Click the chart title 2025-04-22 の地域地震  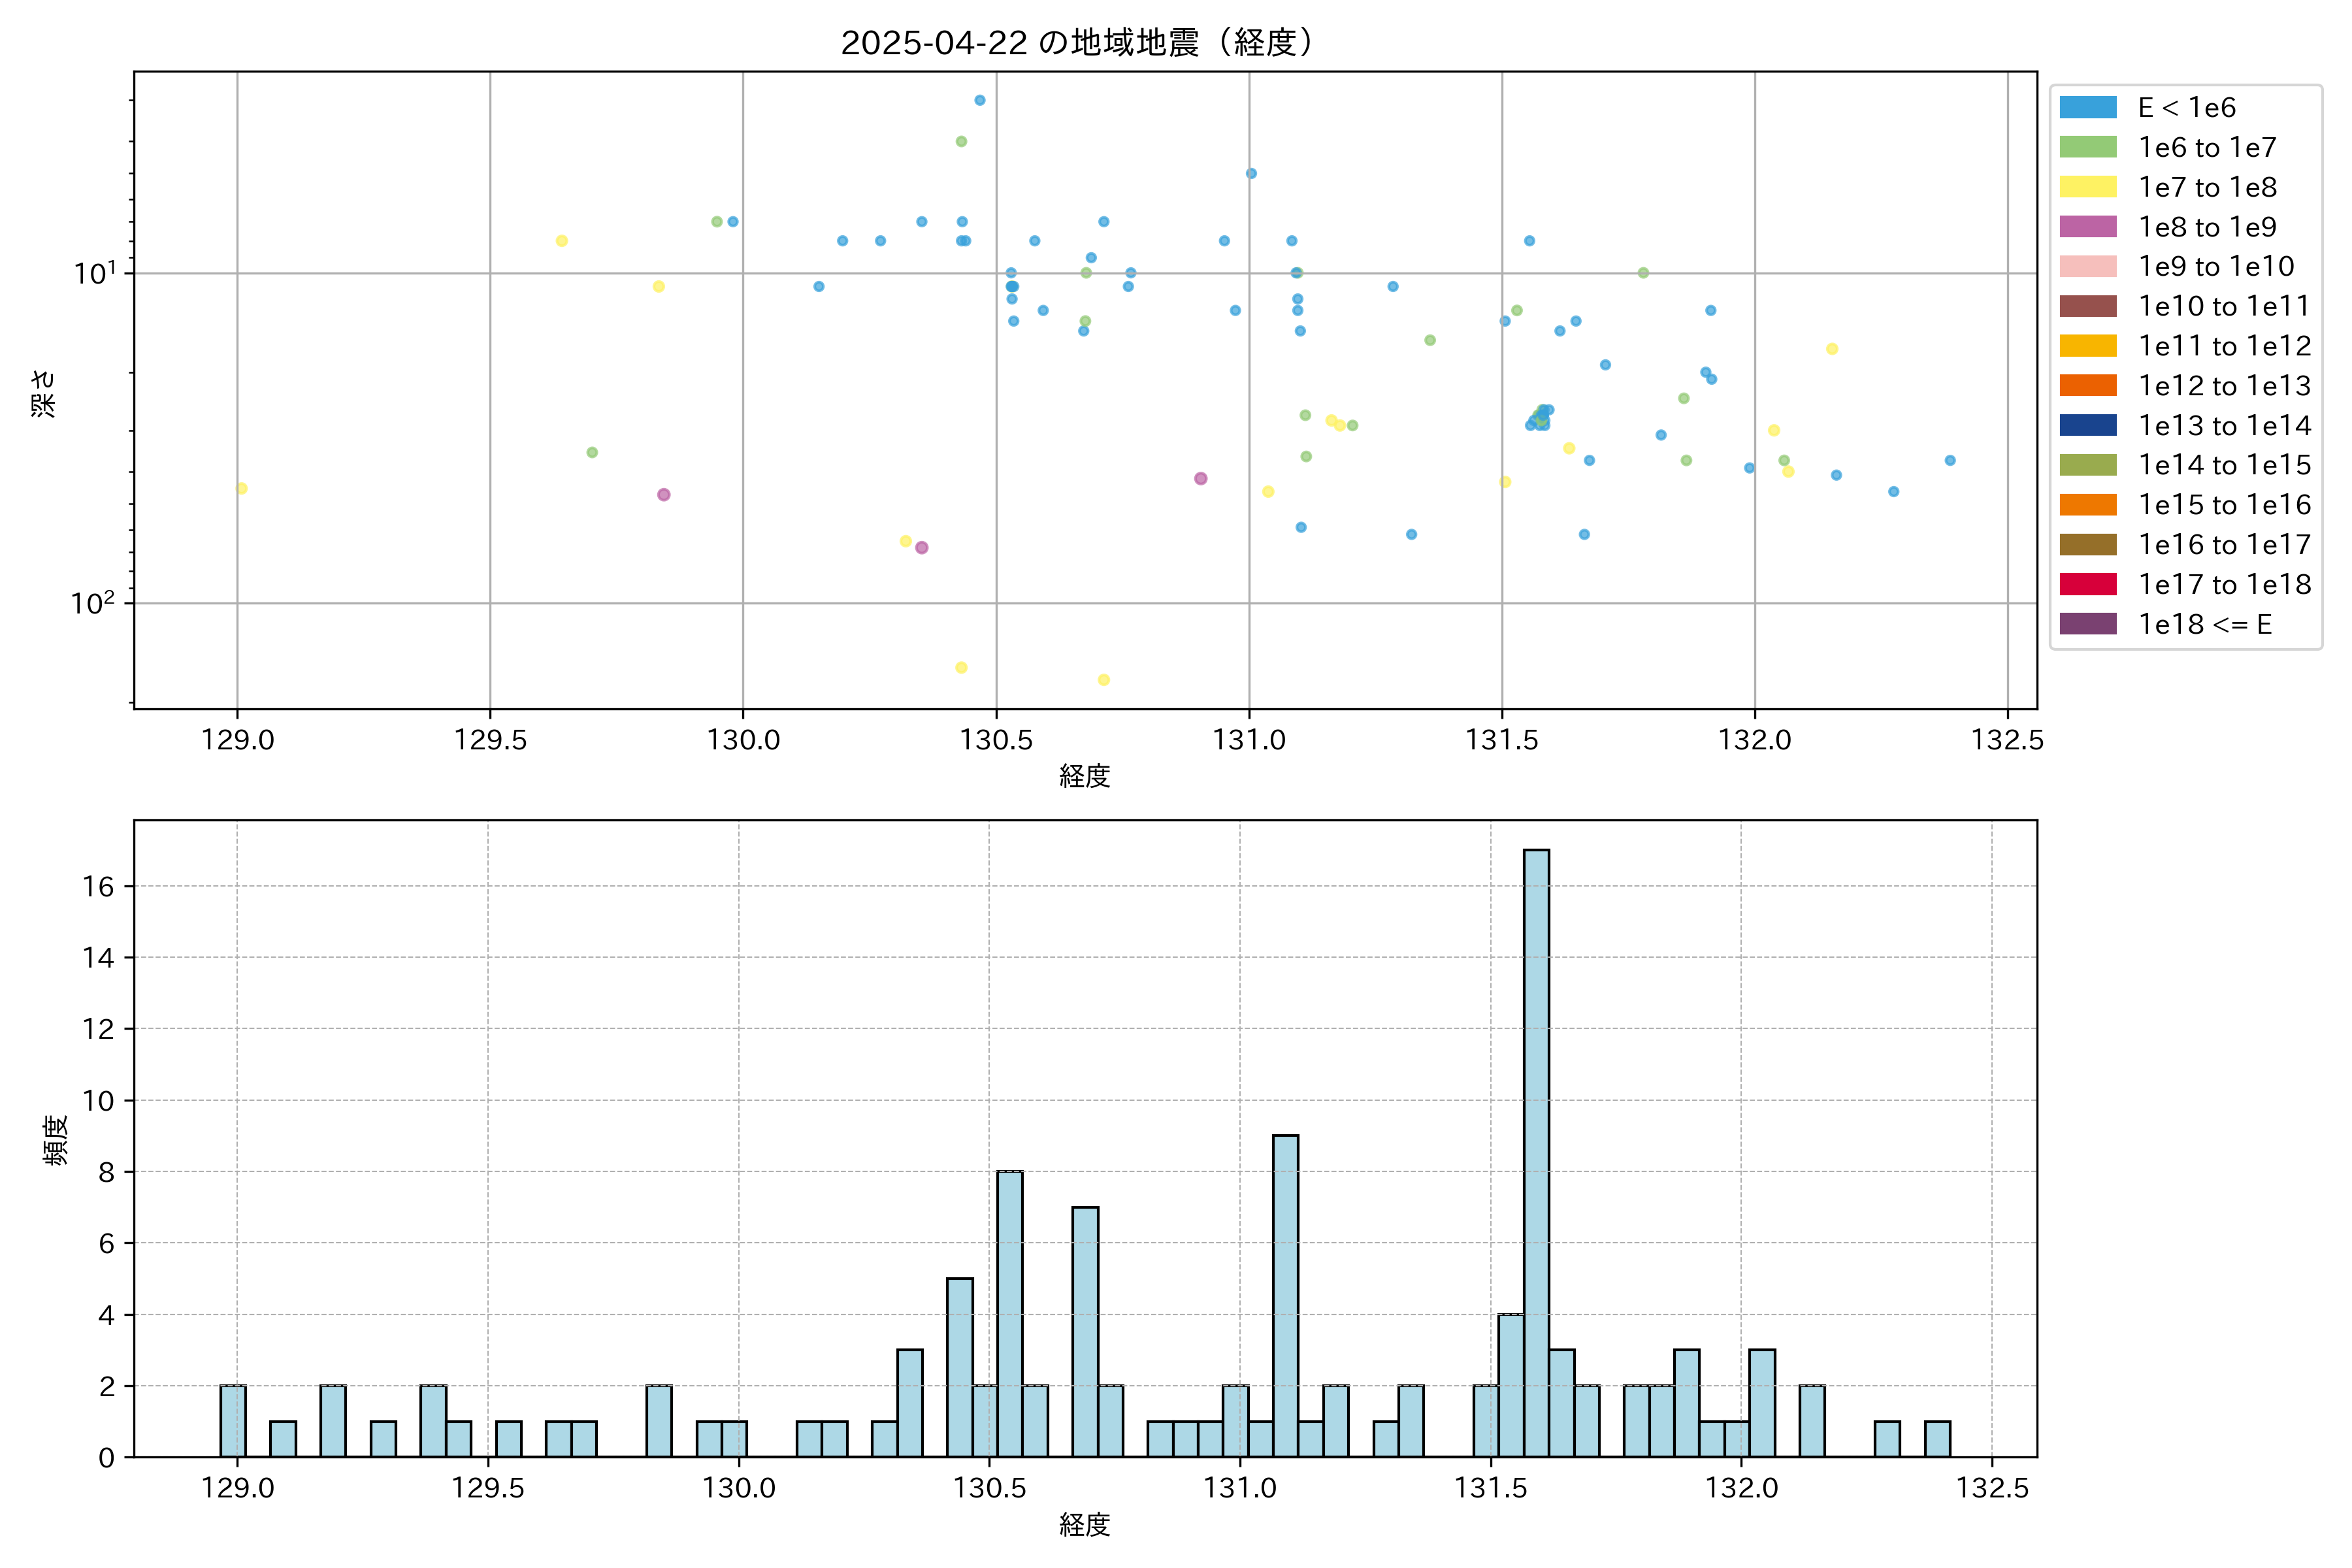click(1076, 43)
